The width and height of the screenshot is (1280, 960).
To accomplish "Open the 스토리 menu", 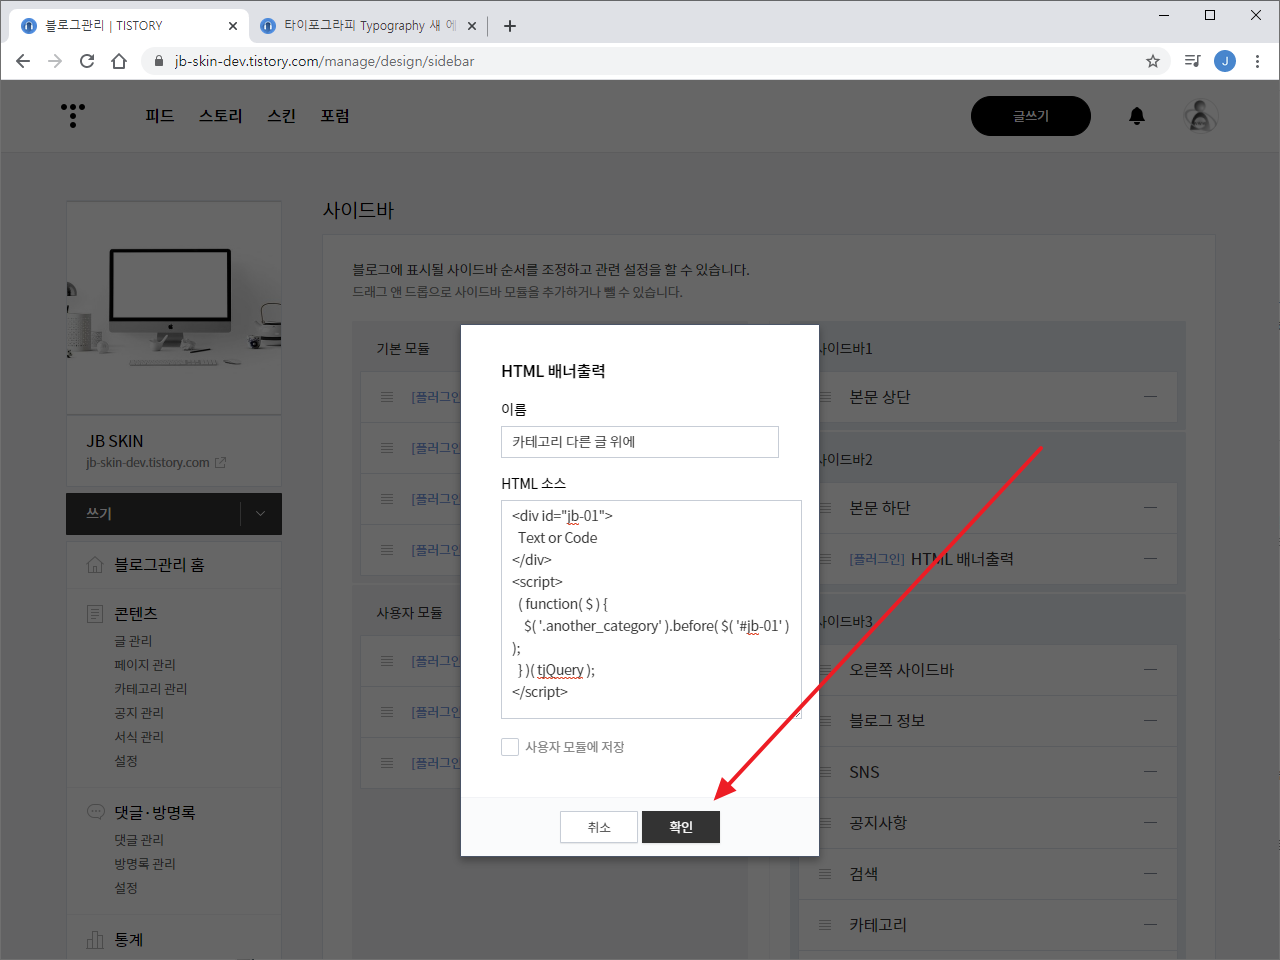I will pos(221,116).
